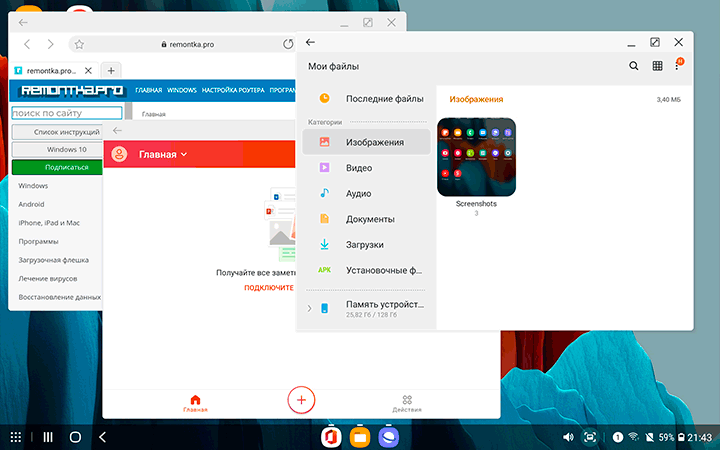Screen dimensions: 720x450
Task: Open the Office account profile icon
Action: 119,154
